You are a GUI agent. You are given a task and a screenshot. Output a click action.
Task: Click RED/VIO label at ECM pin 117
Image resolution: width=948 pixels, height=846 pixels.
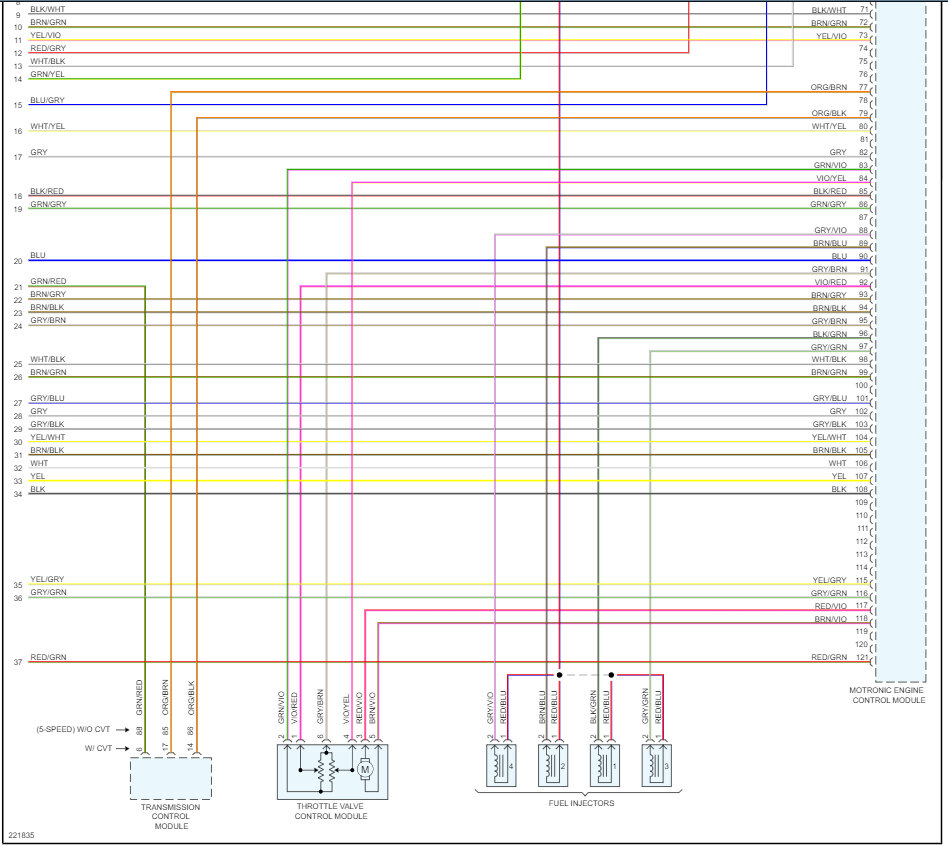coord(831,606)
